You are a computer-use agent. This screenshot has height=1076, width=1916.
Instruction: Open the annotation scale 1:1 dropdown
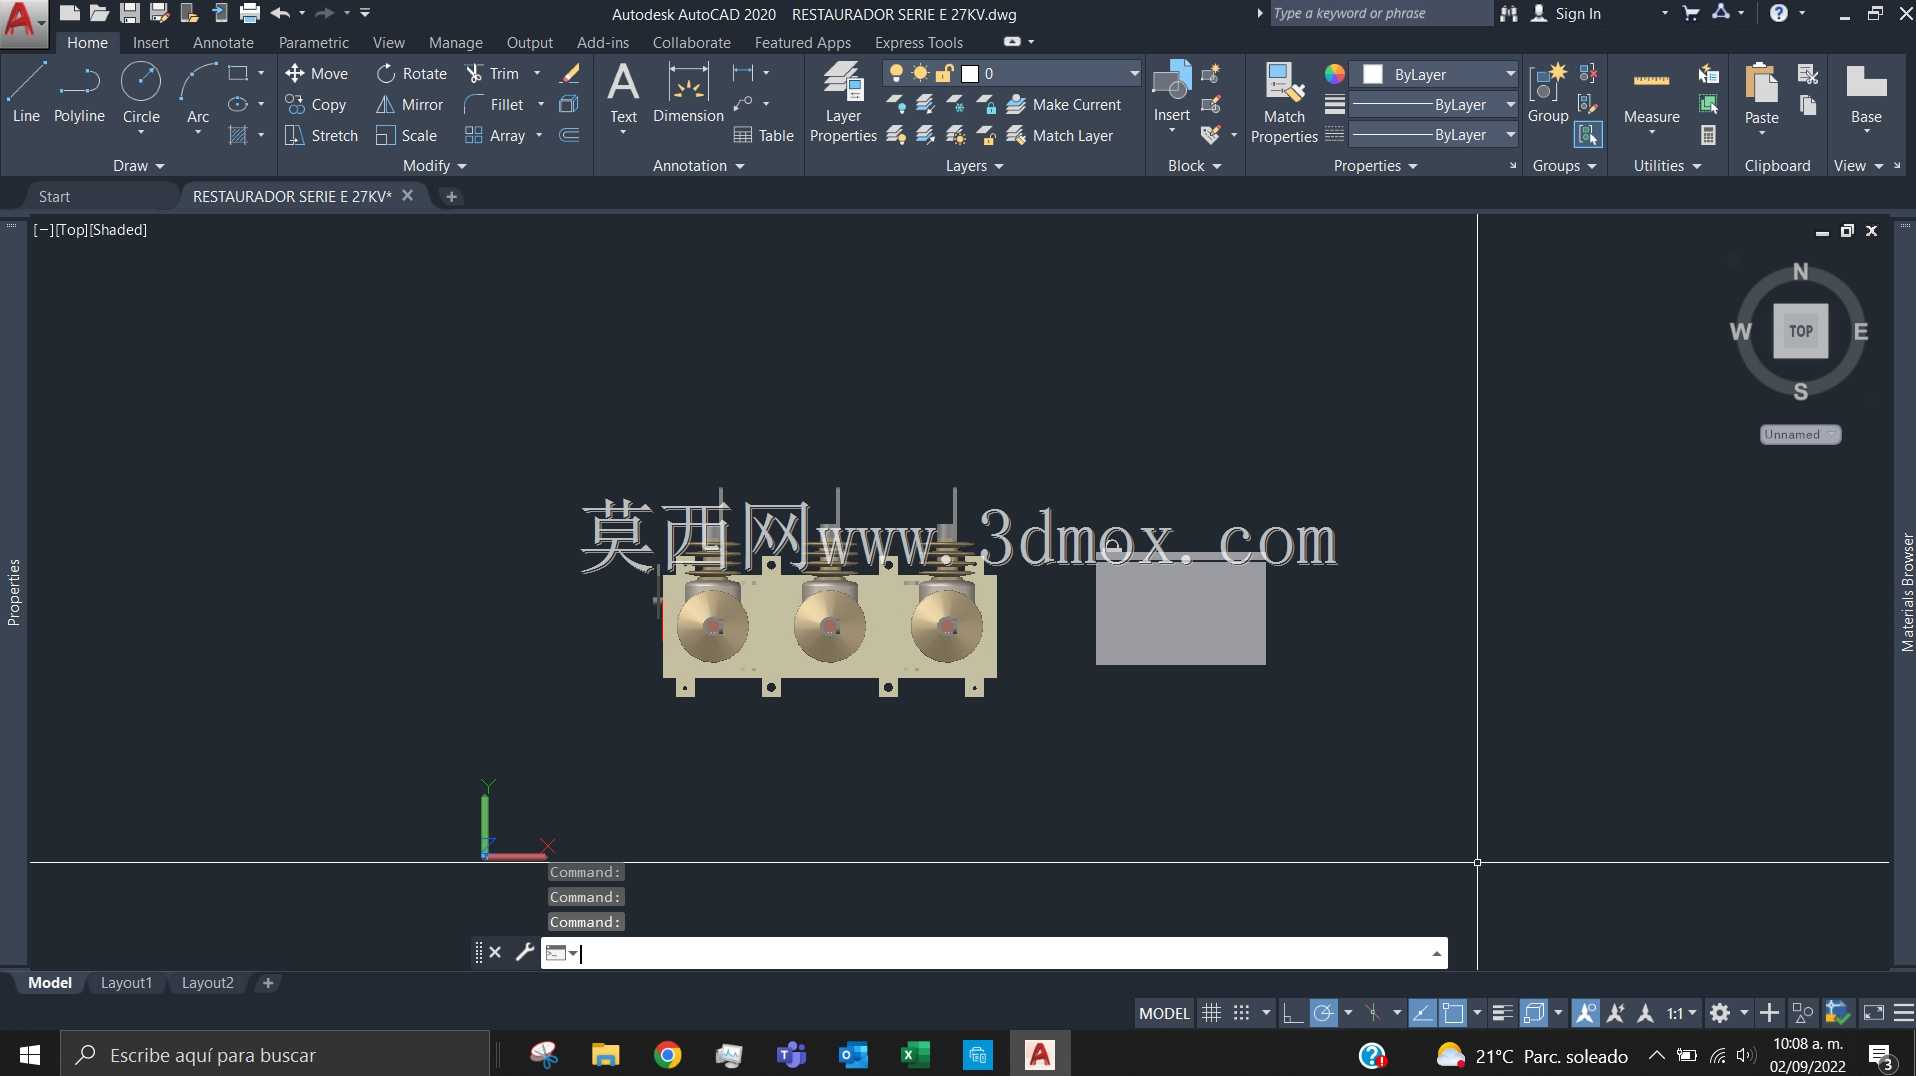click(1681, 1013)
